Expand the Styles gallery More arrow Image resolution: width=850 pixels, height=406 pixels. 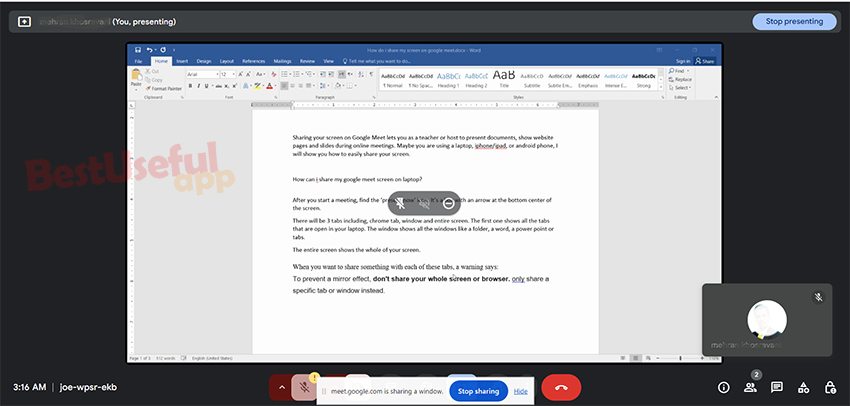(661, 87)
